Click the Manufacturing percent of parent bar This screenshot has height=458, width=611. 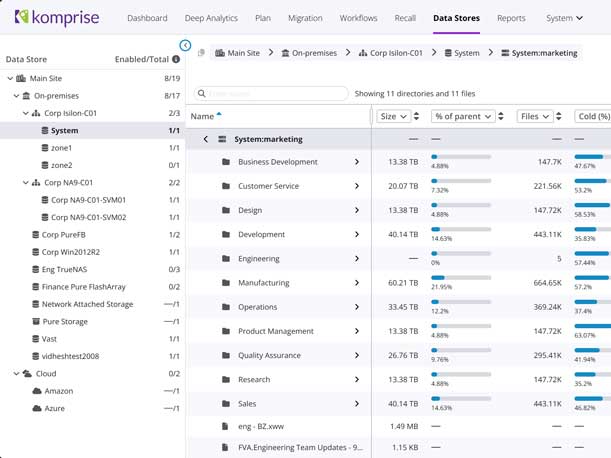point(460,276)
